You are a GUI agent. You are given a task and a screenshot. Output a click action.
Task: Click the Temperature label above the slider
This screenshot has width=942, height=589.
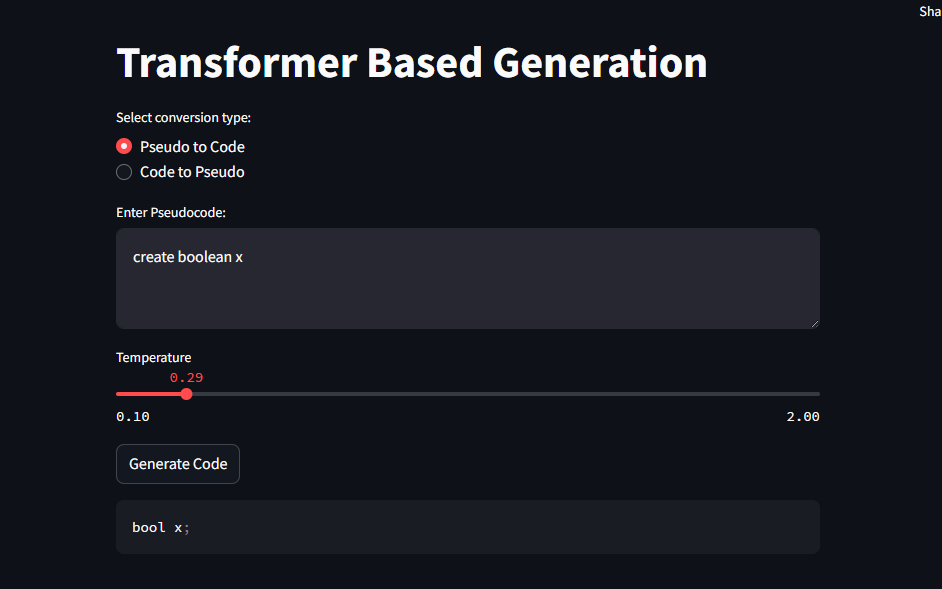(153, 357)
